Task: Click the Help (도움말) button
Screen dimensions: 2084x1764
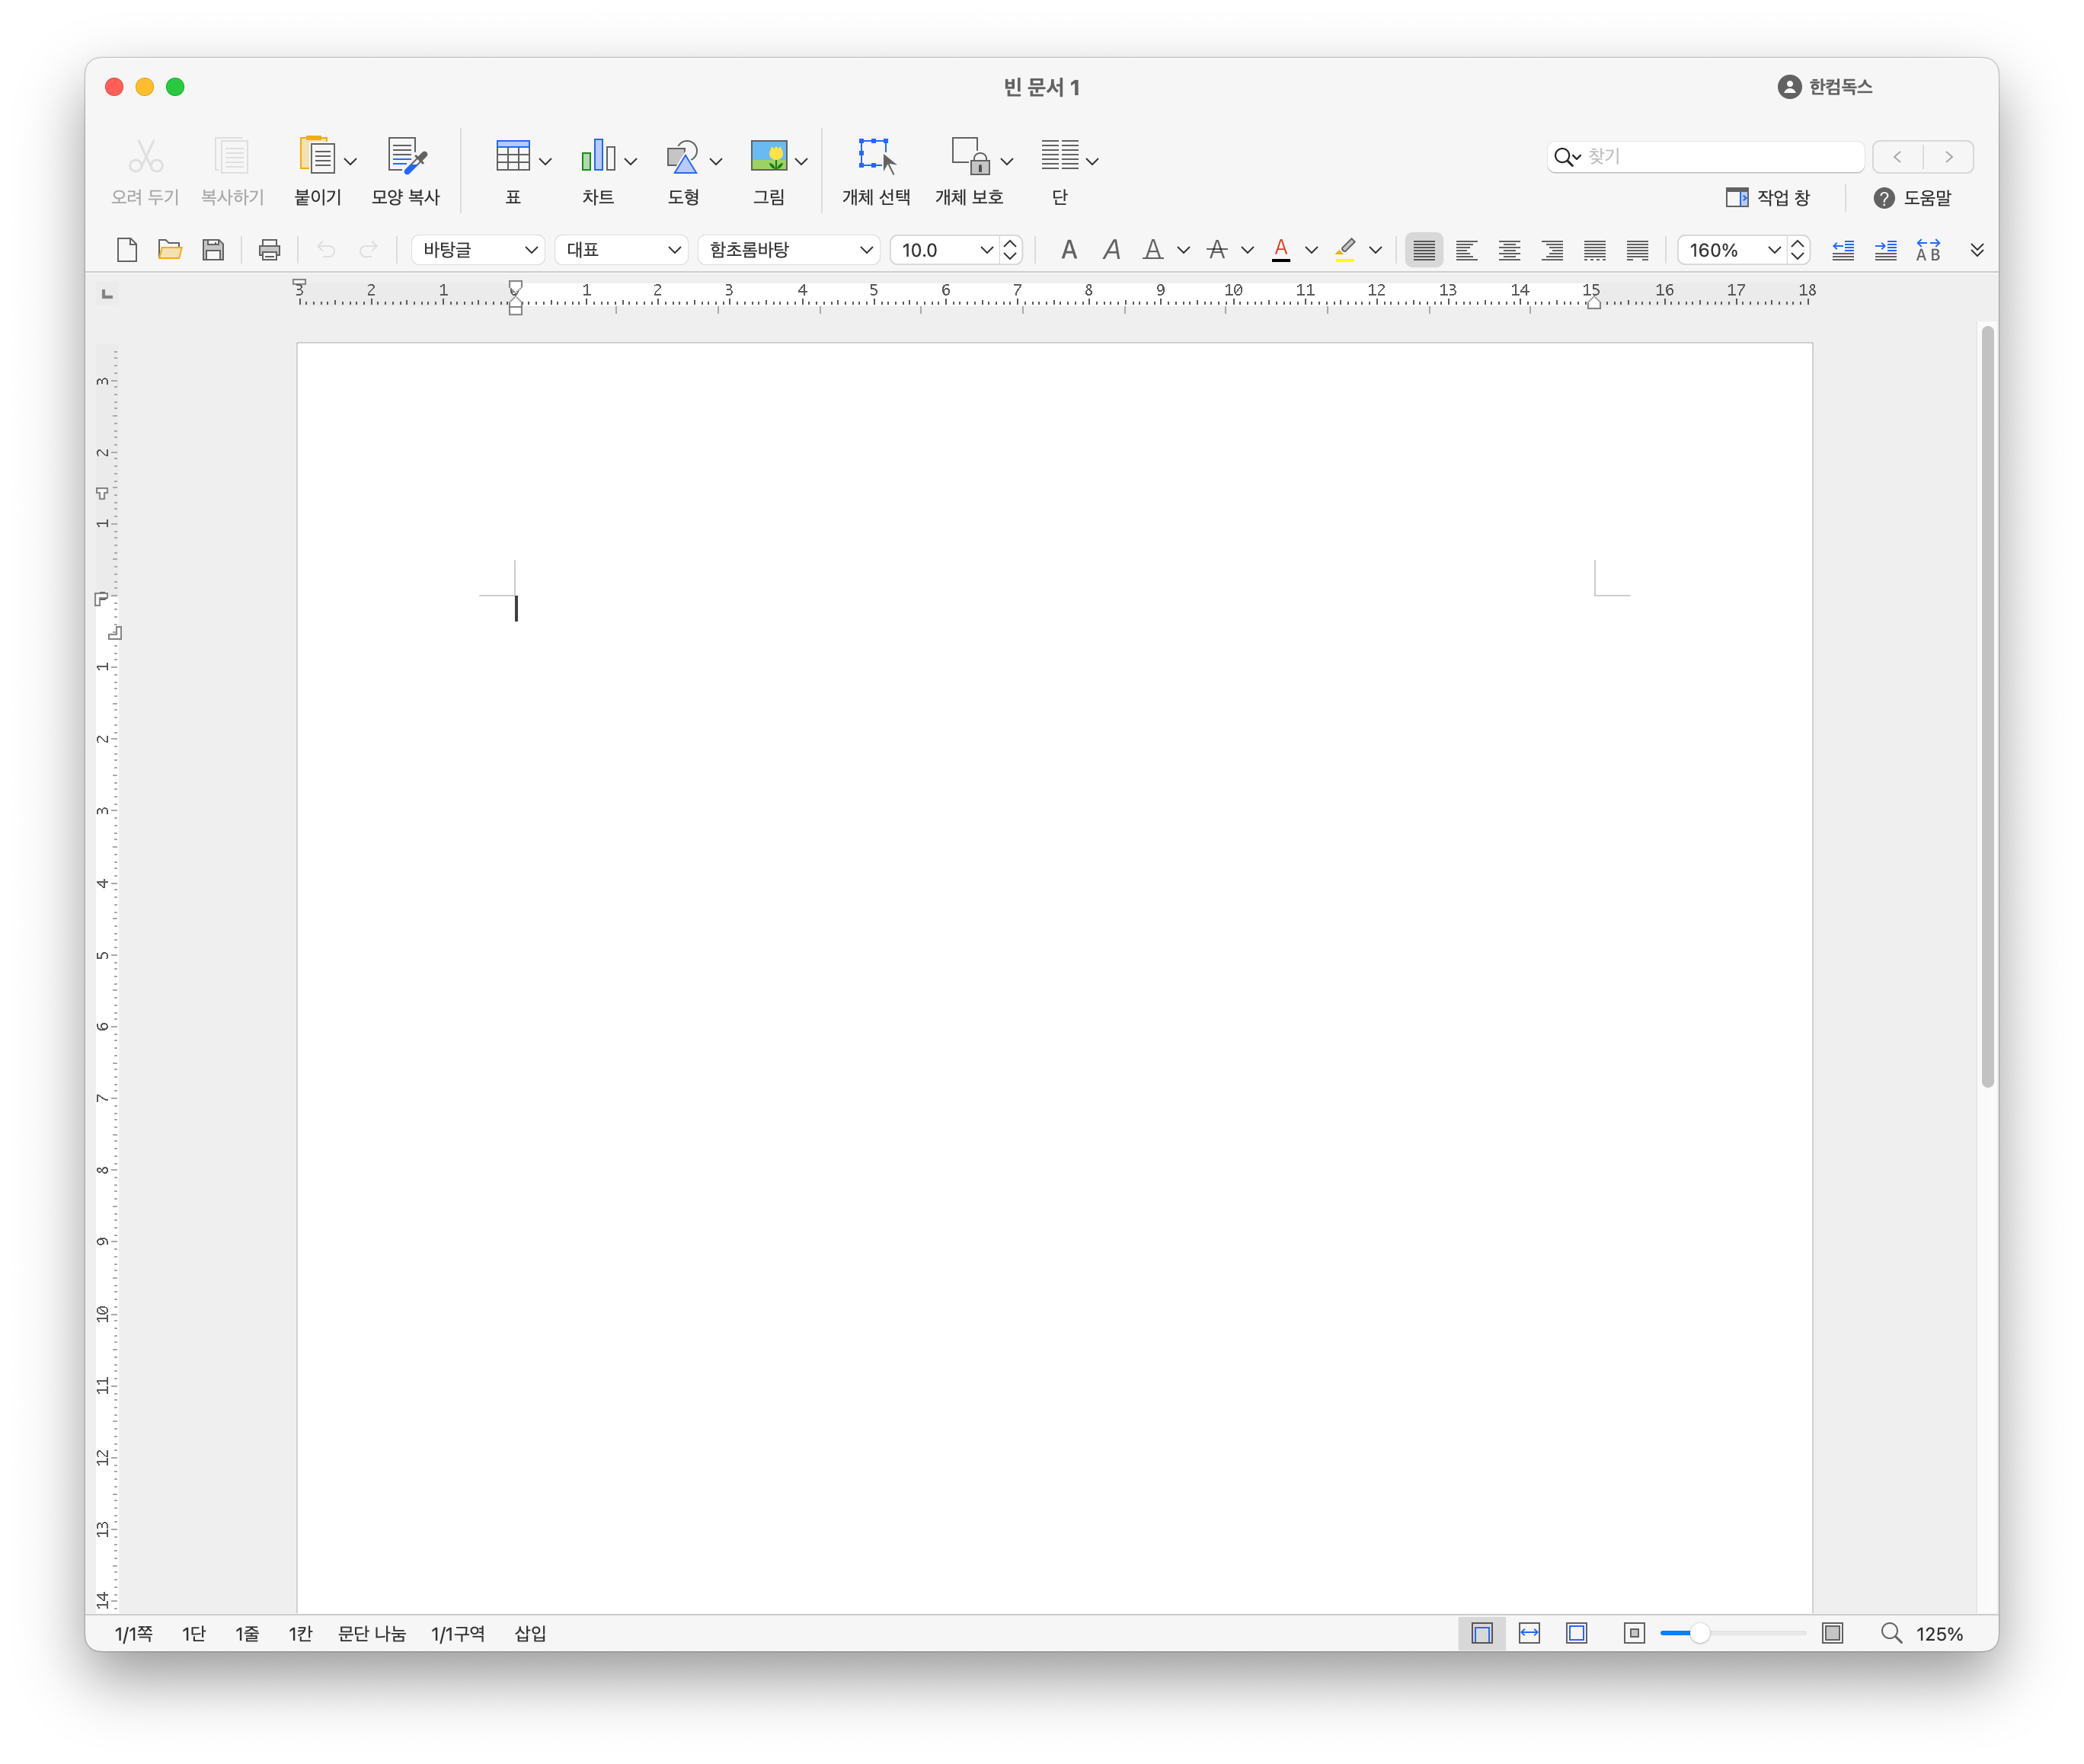Action: click(x=1912, y=198)
